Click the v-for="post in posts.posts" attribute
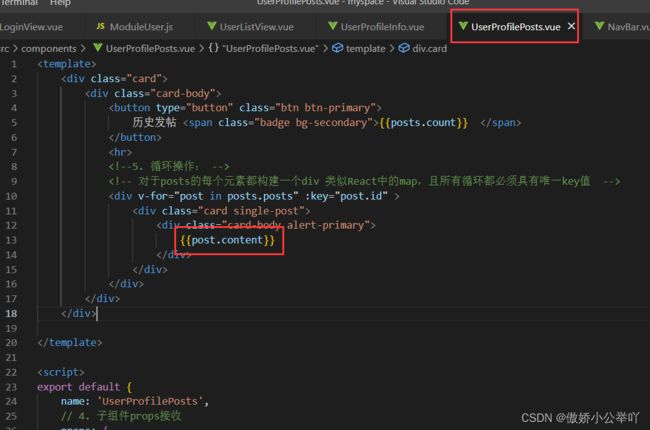Image resolution: width=650 pixels, height=430 pixels. [x=218, y=196]
